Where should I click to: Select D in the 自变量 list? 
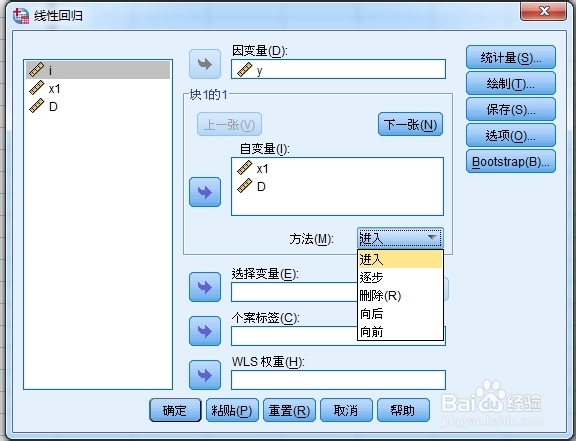tap(337, 187)
